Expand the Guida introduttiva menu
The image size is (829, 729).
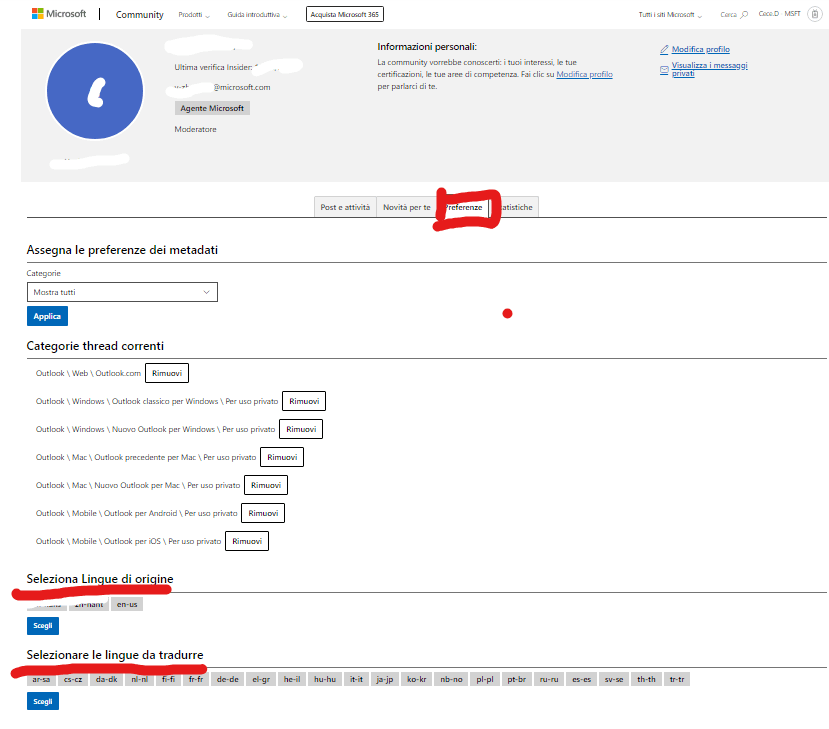pos(257,15)
